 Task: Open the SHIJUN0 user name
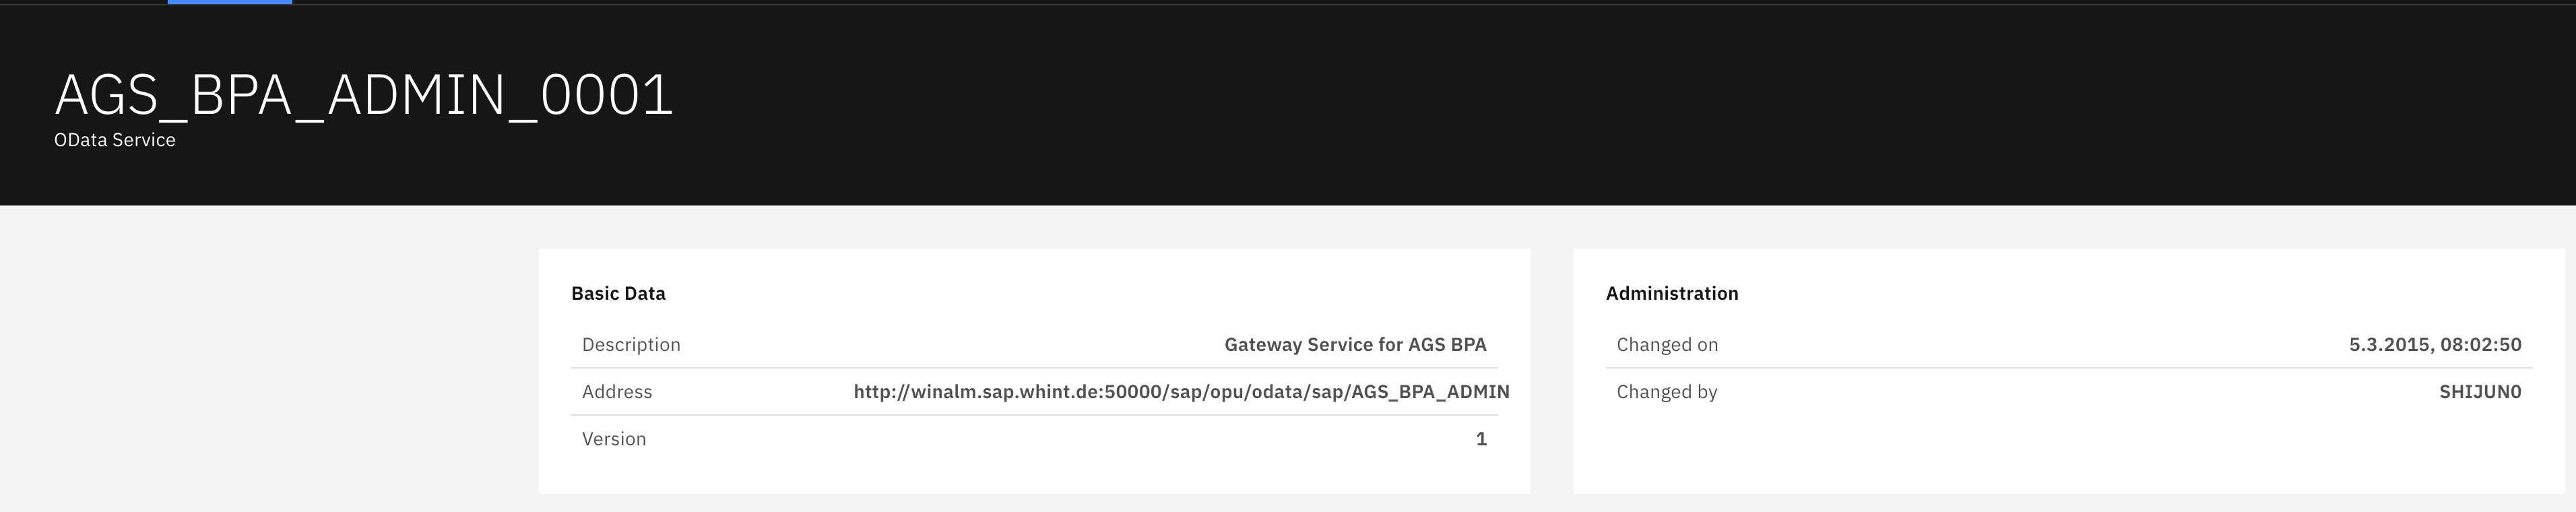[x=2479, y=392]
